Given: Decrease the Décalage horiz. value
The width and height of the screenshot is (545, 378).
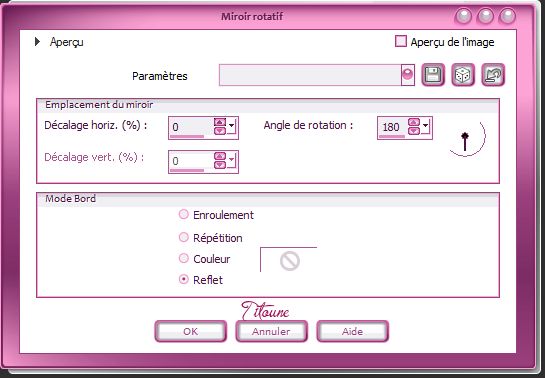Looking at the screenshot, I should 220,131.
